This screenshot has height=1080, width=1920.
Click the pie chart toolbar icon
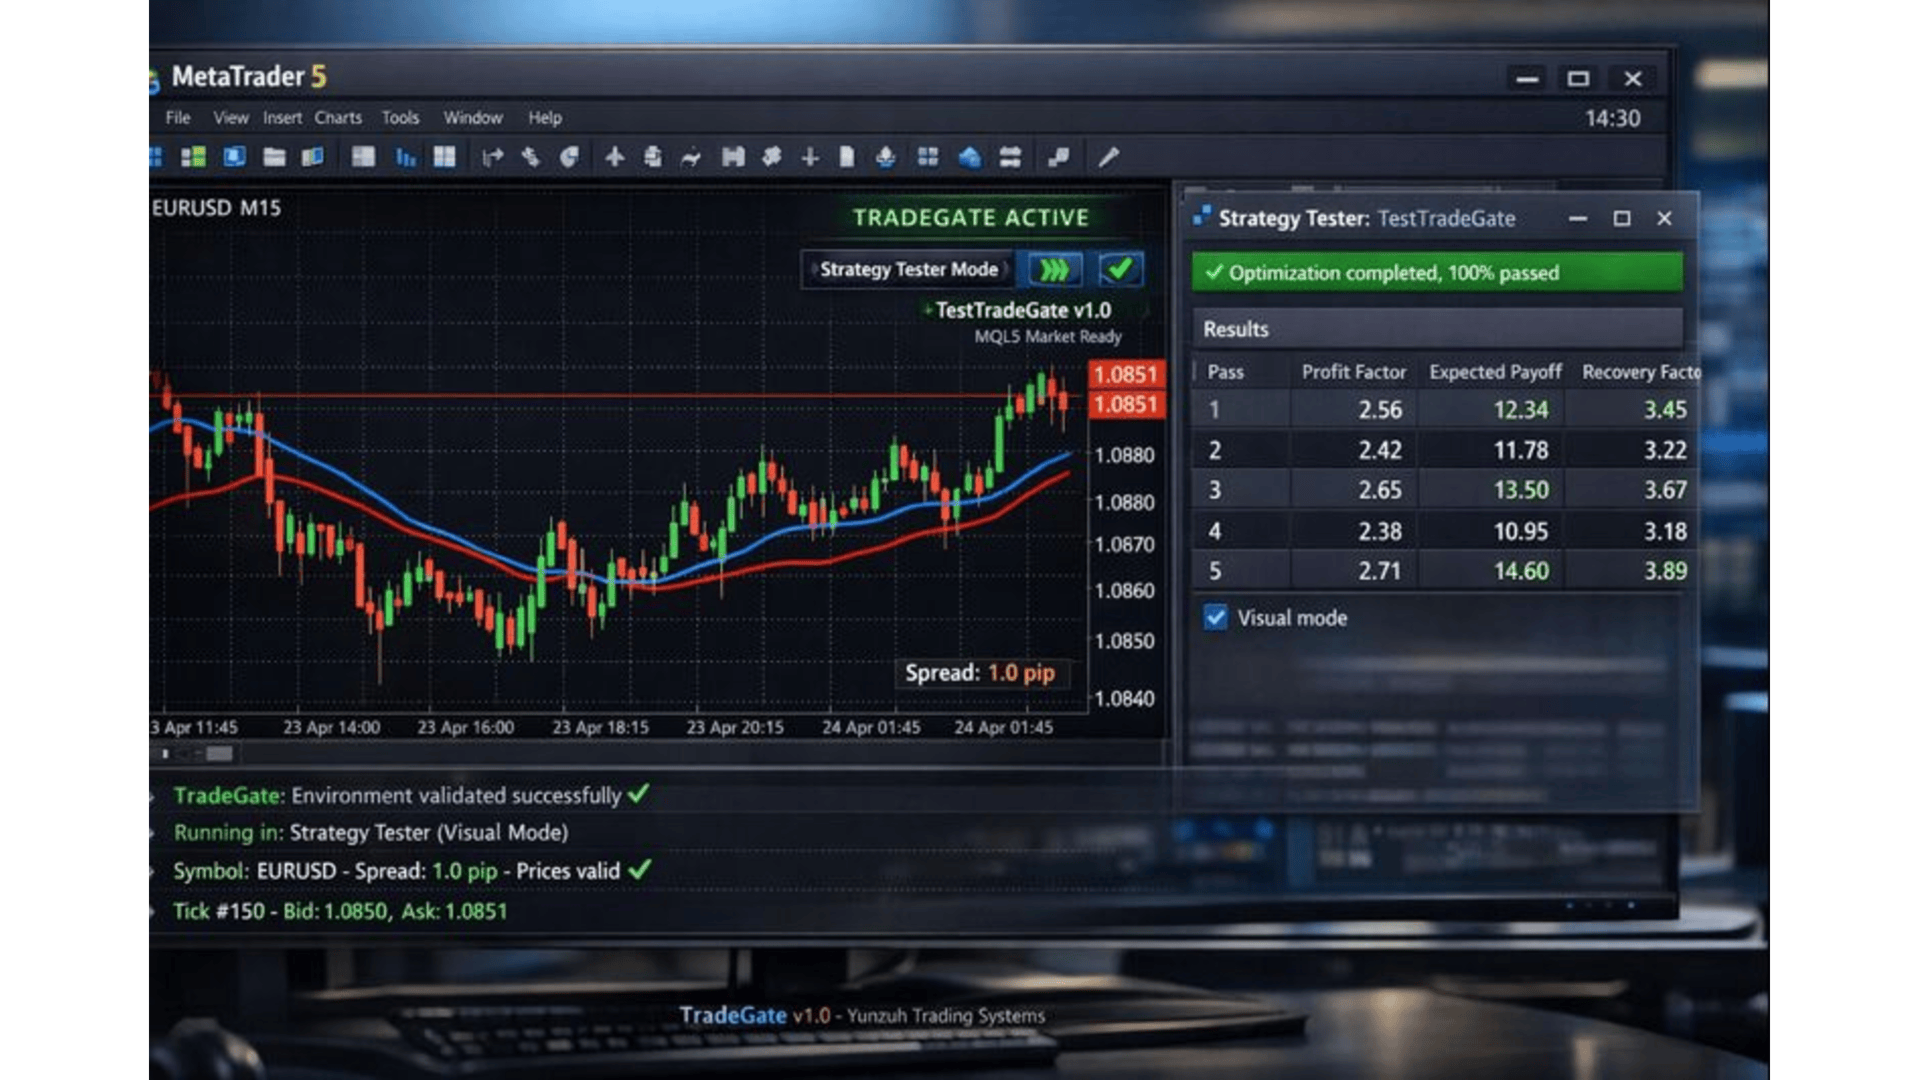point(569,157)
